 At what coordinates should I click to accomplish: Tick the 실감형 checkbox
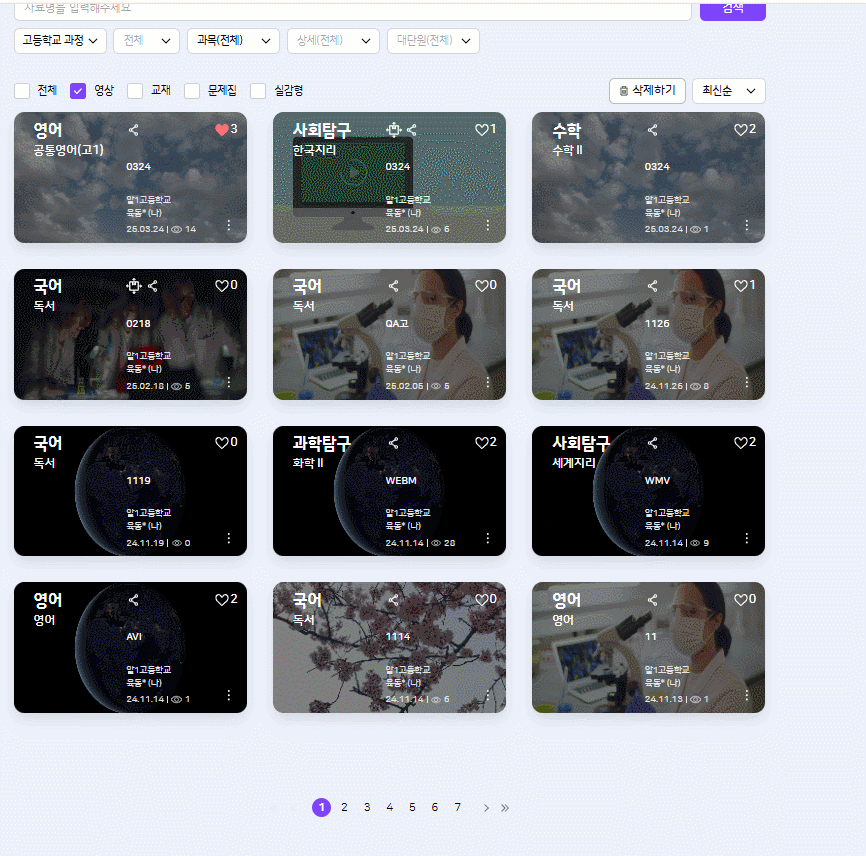pos(258,91)
